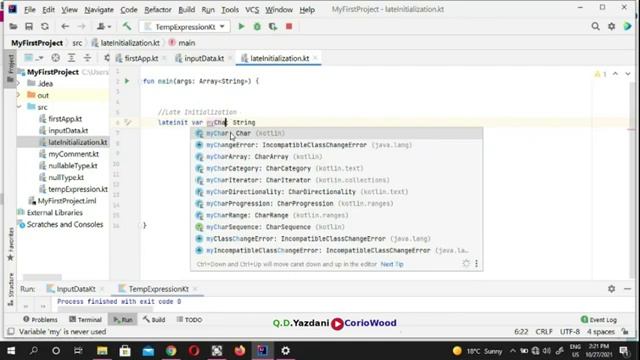The height and width of the screenshot is (360, 640).
Task: Open Scratches and Consoles node
Action: [x=64, y=224]
